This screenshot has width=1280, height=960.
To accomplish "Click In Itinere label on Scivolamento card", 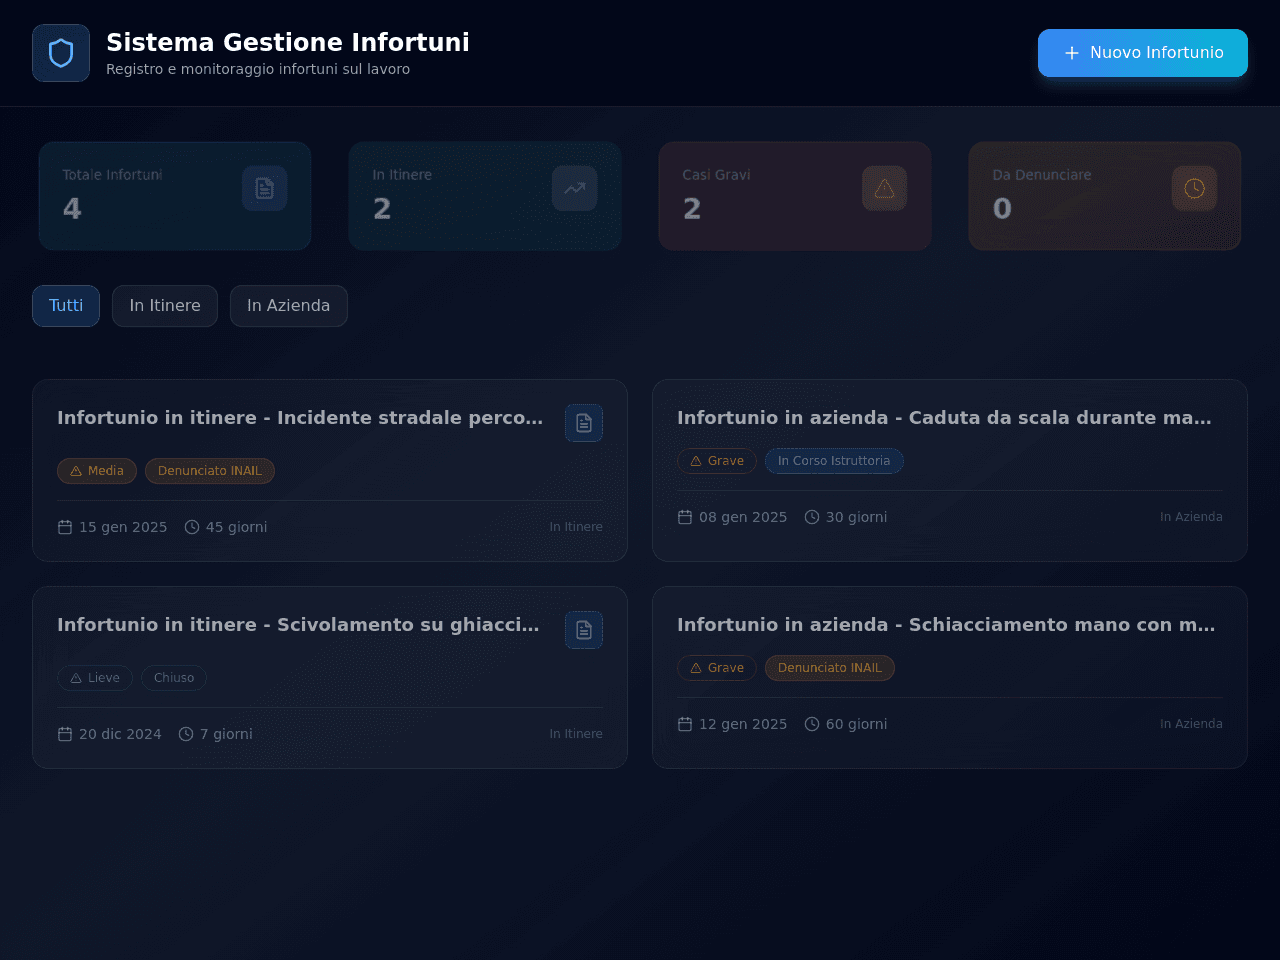I will point(576,734).
